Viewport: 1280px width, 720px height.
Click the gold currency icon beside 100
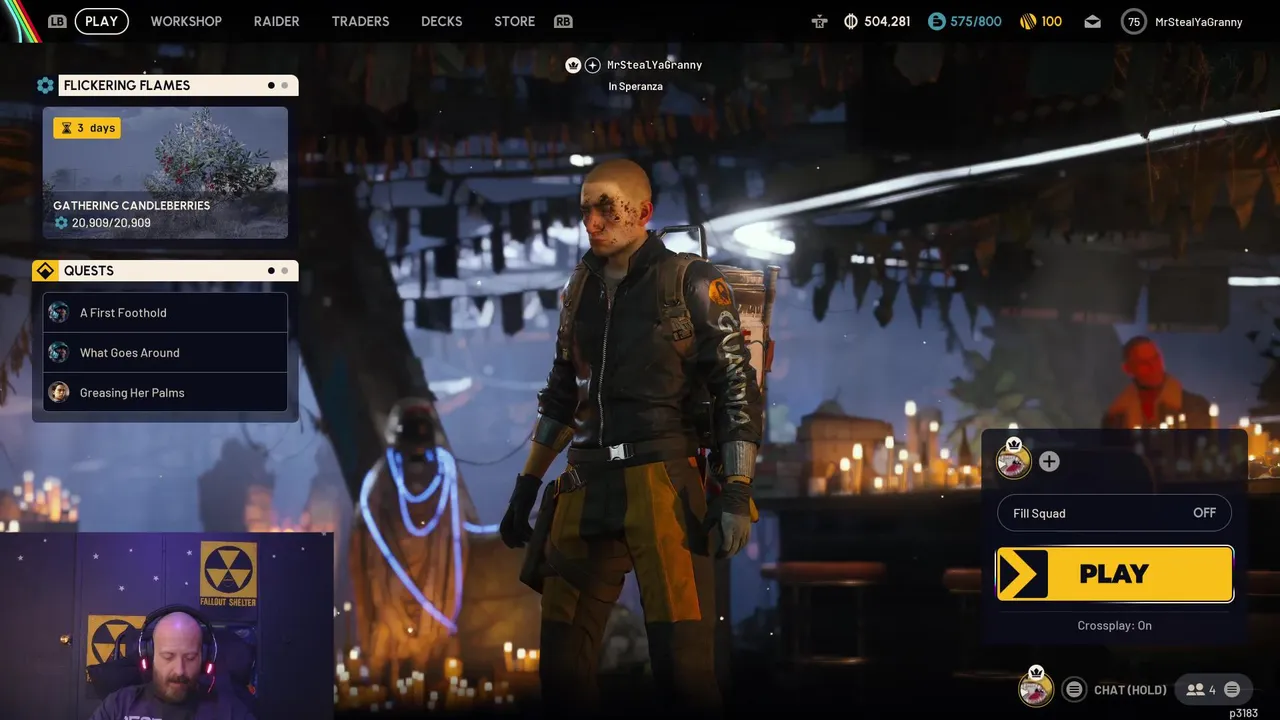[x=1028, y=21]
